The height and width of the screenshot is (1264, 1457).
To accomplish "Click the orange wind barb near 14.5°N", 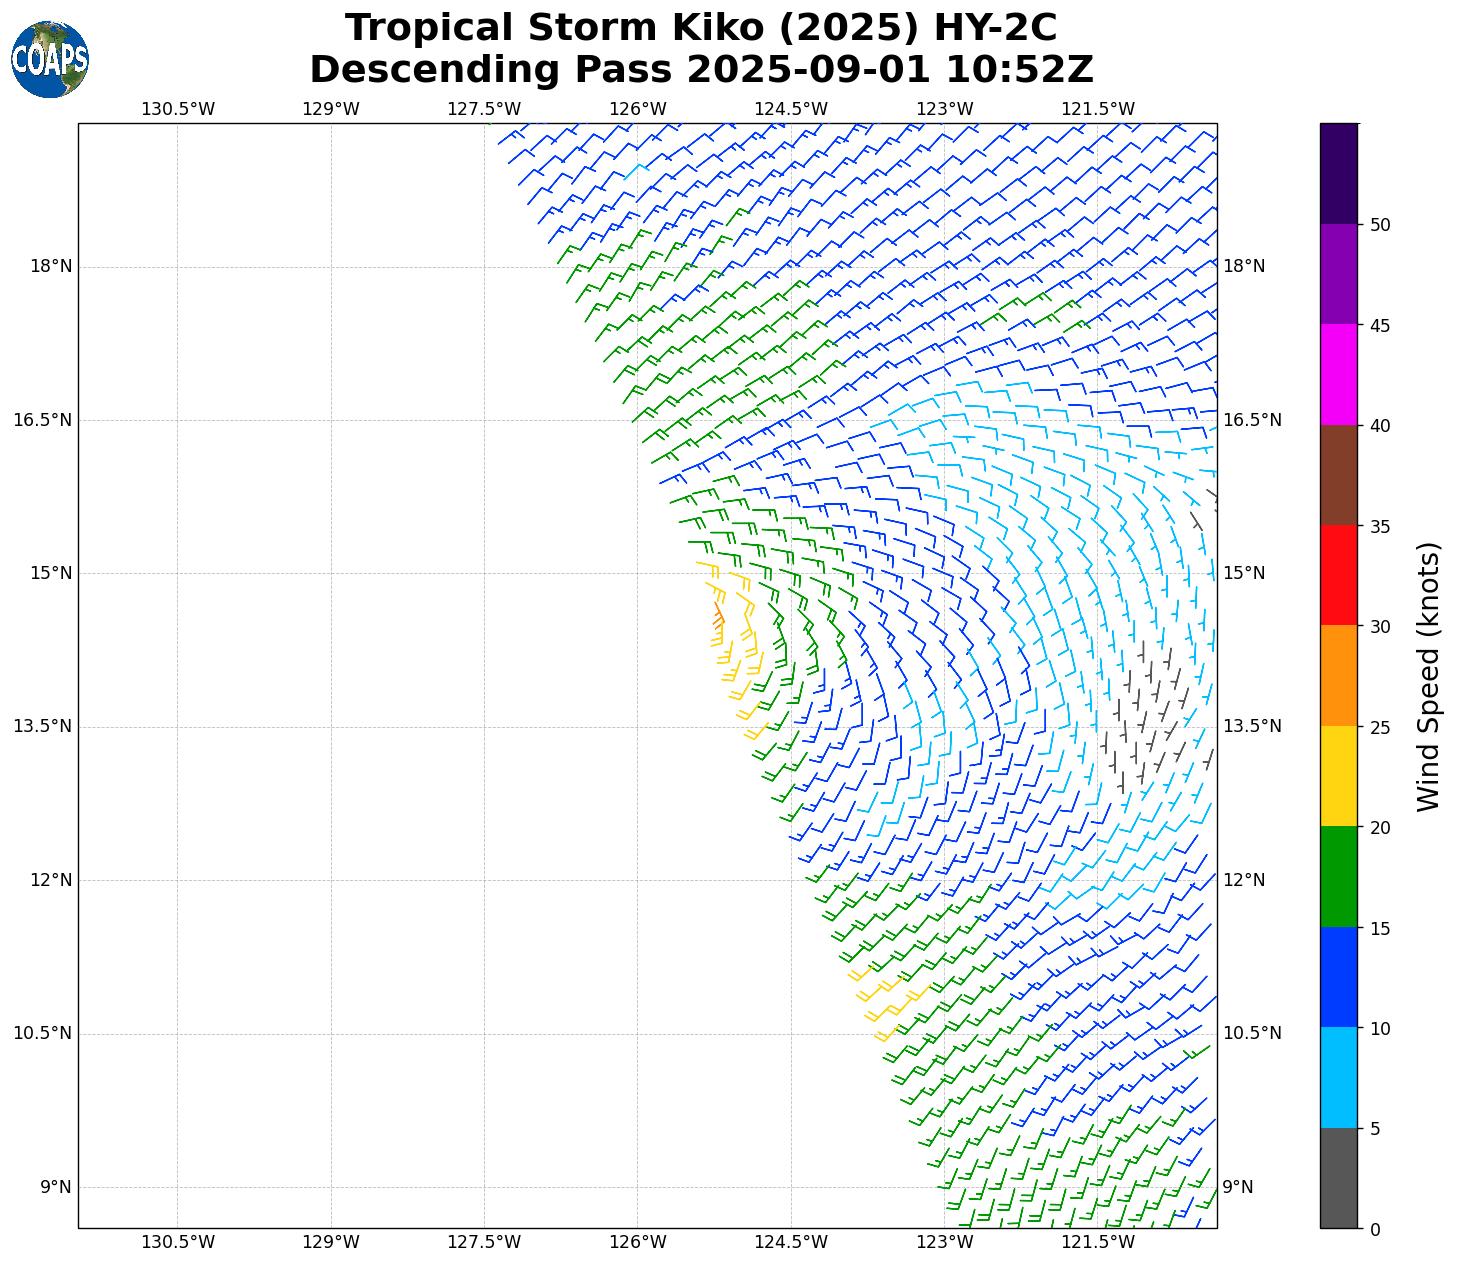I will point(718,618).
